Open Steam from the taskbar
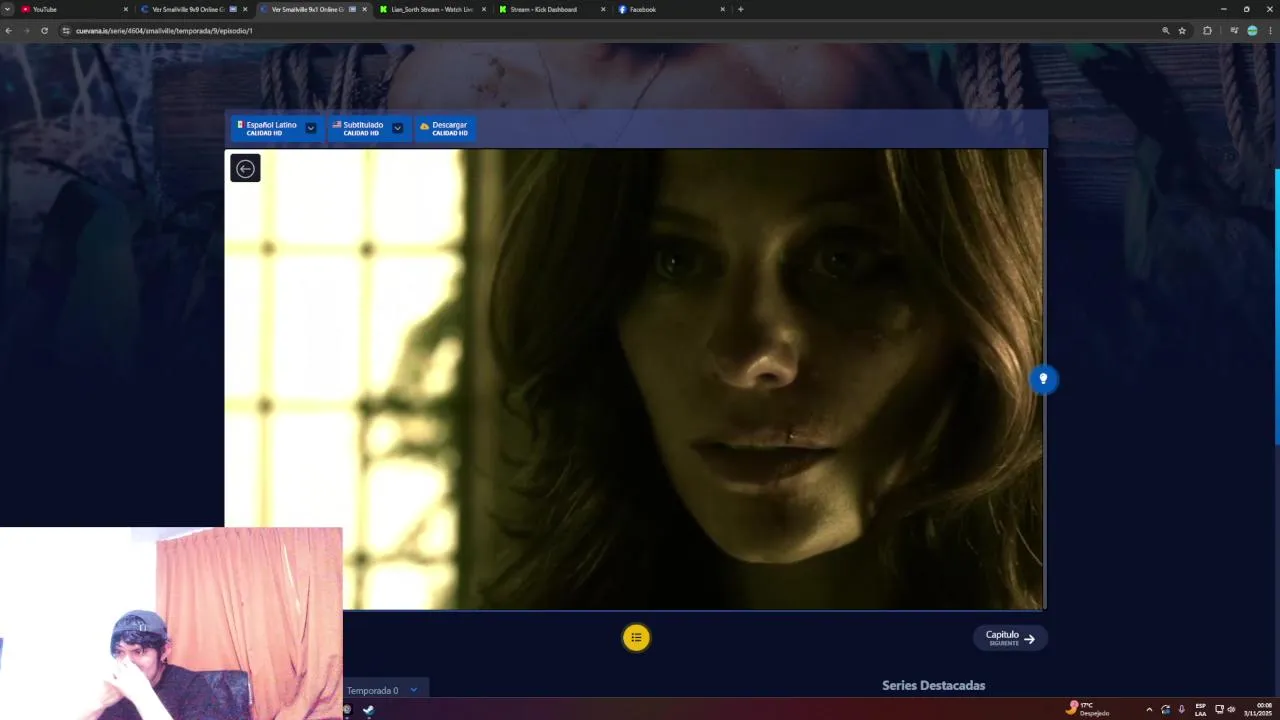The image size is (1280, 720). coord(368,710)
